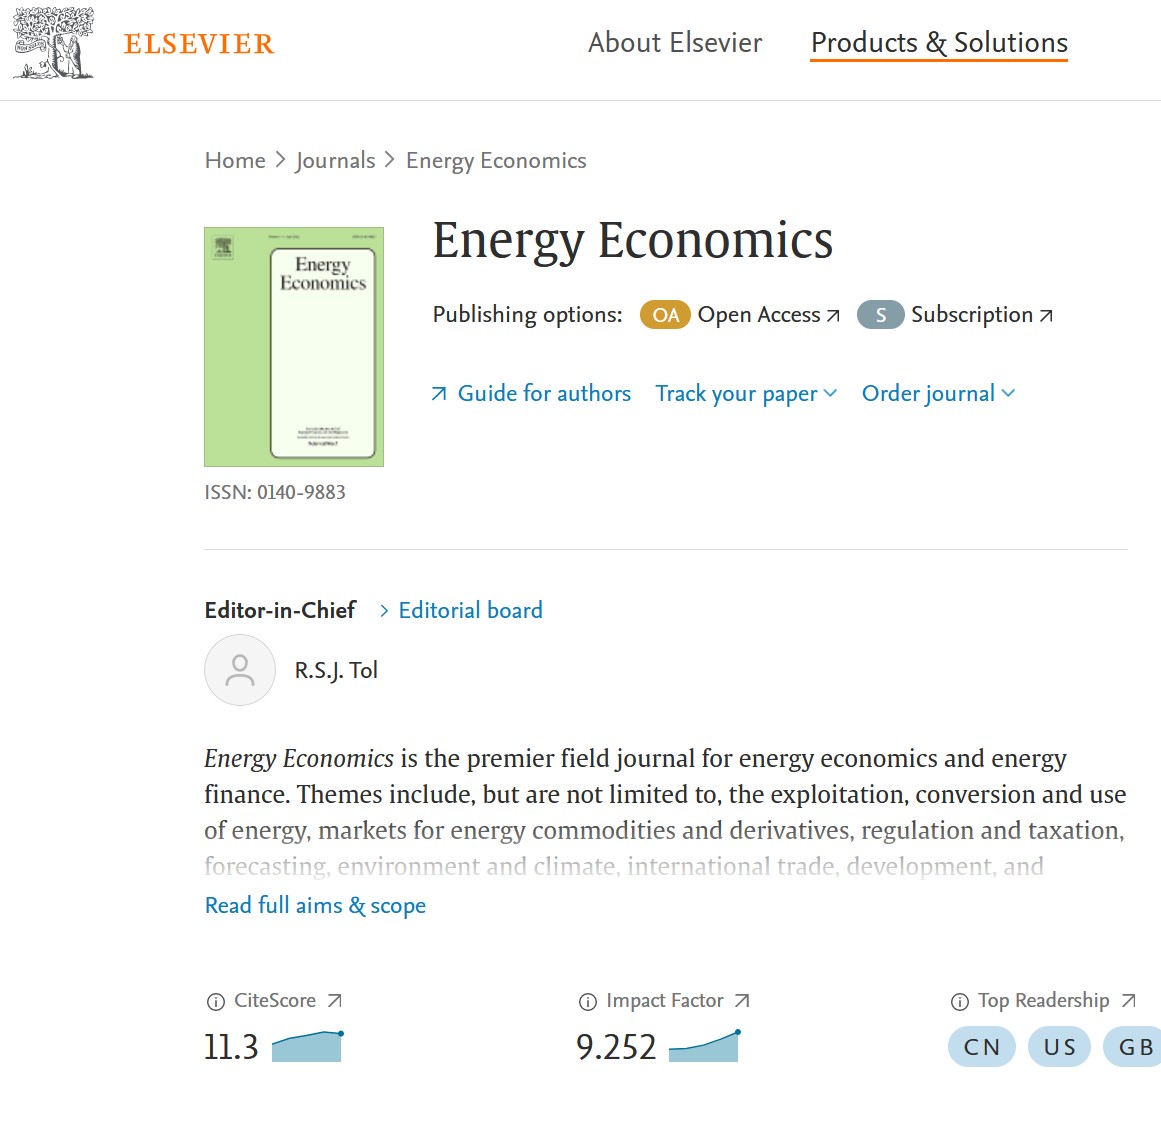Click the editor R.S.J. Tol avatar icon
The height and width of the screenshot is (1139, 1161).
click(240, 670)
